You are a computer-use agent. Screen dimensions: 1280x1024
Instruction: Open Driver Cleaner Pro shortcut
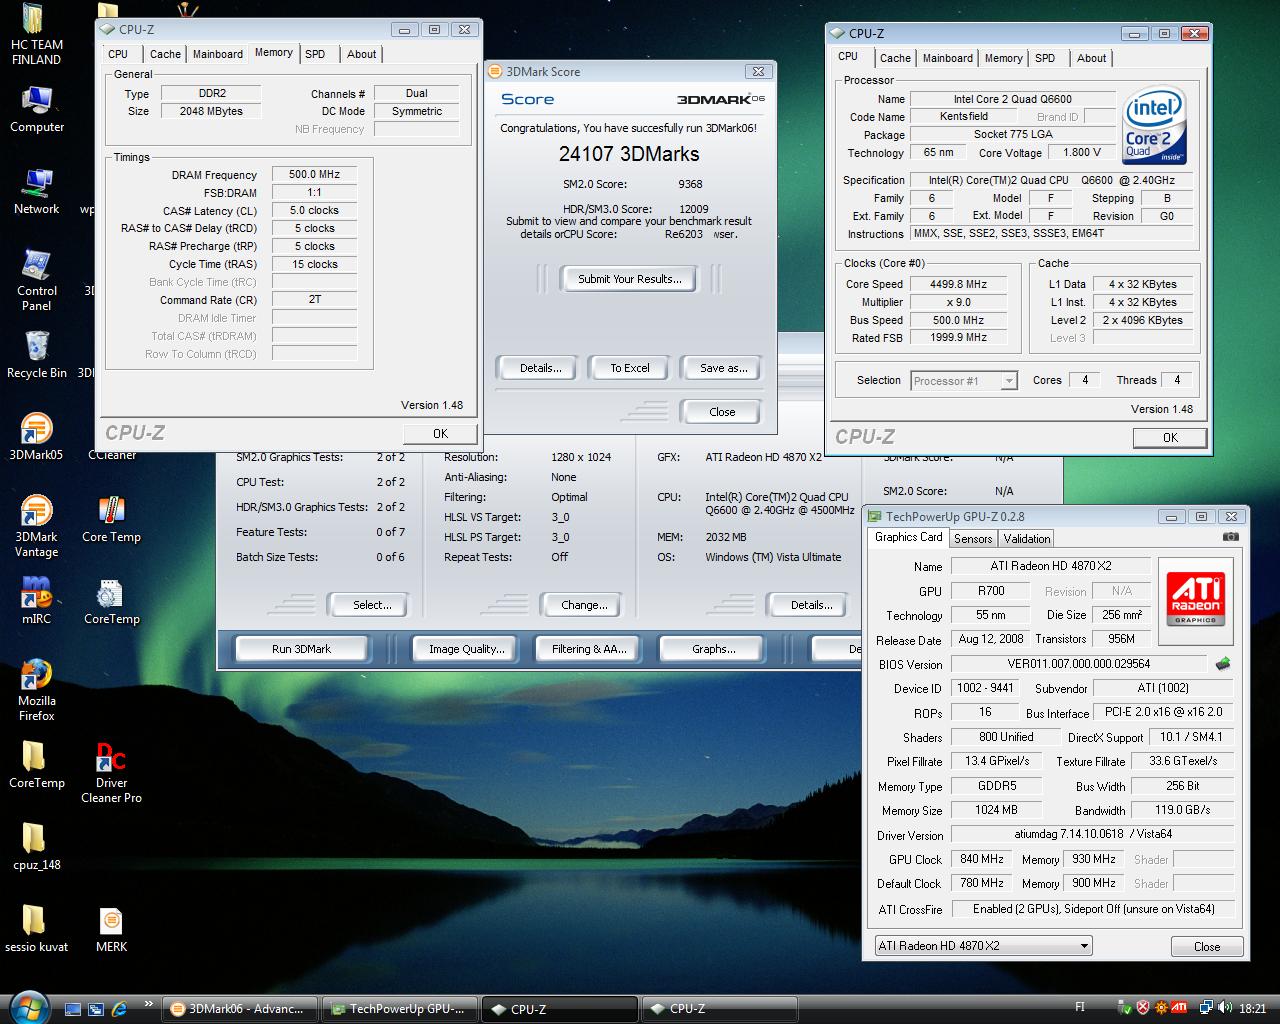tap(111, 758)
